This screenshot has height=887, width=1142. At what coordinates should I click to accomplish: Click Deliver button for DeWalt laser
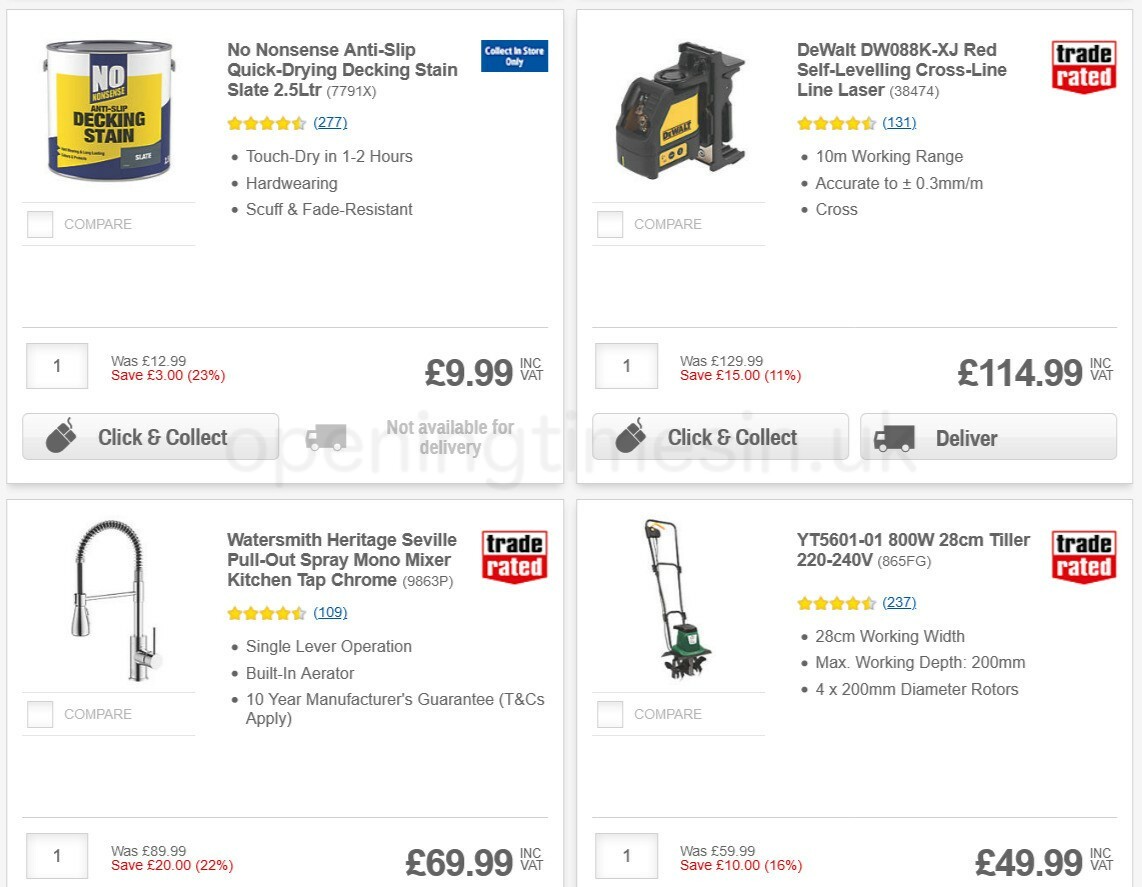pyautogui.click(x=988, y=438)
